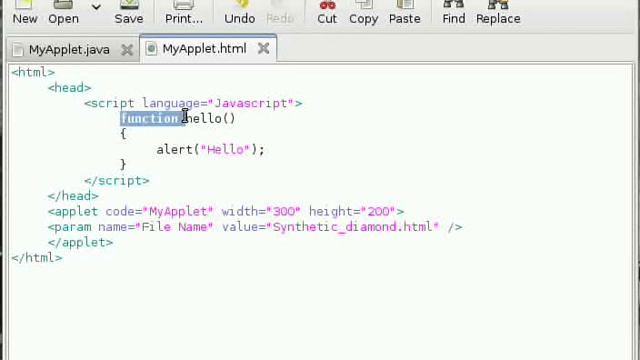Close the MyApplet.html tab
This screenshot has width=640, height=360.
pyautogui.click(x=264, y=49)
